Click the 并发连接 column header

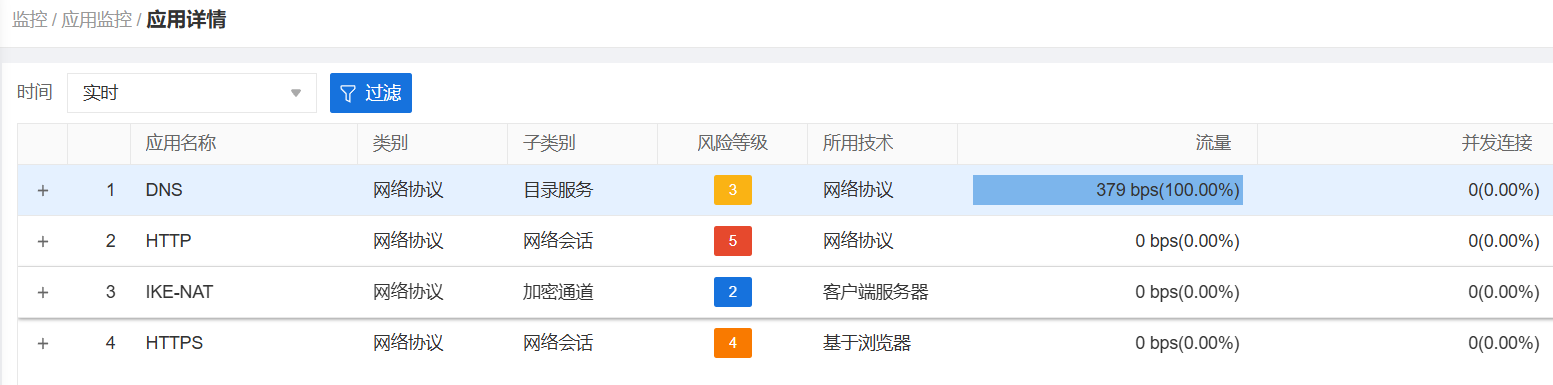coord(1497,143)
